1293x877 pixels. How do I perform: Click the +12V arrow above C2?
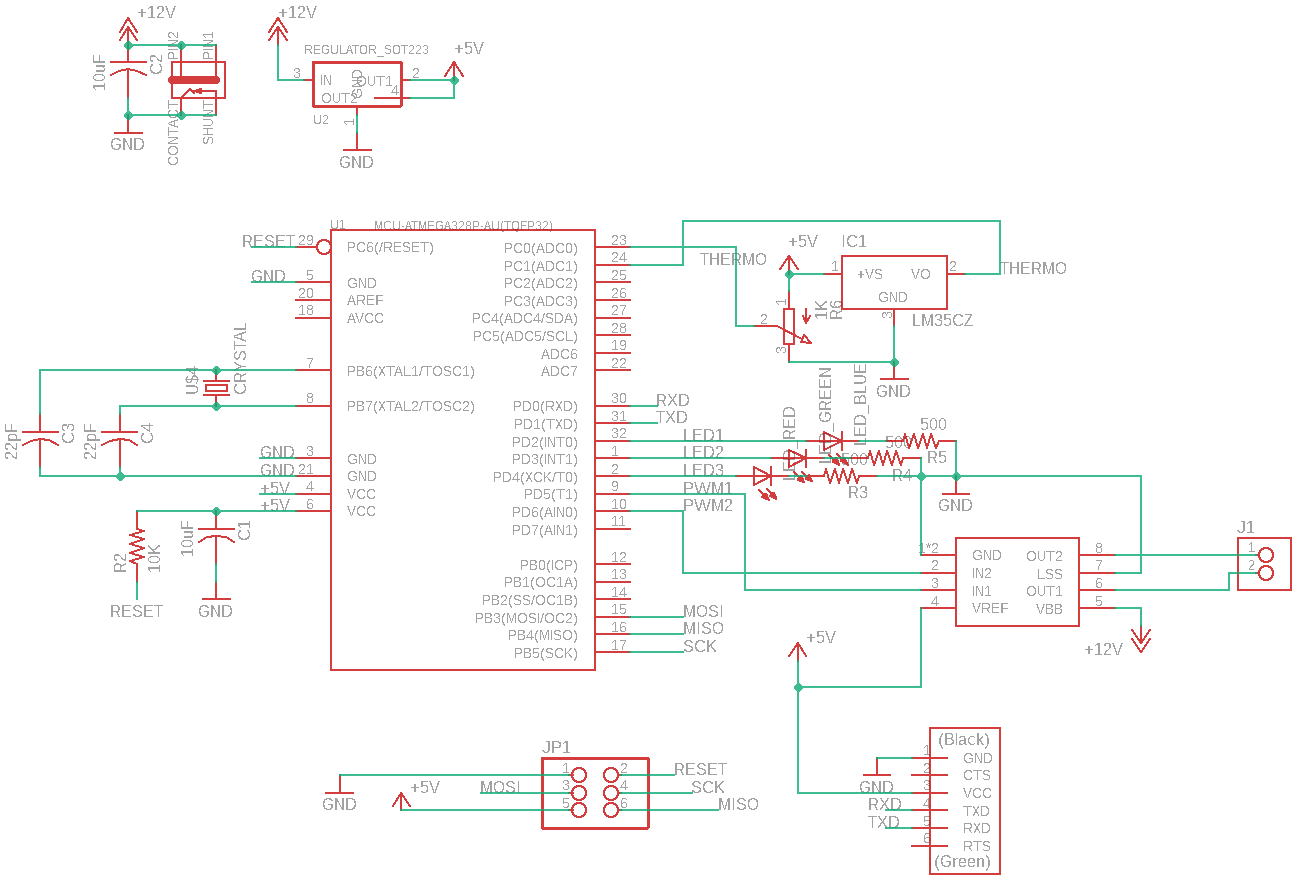(128, 27)
